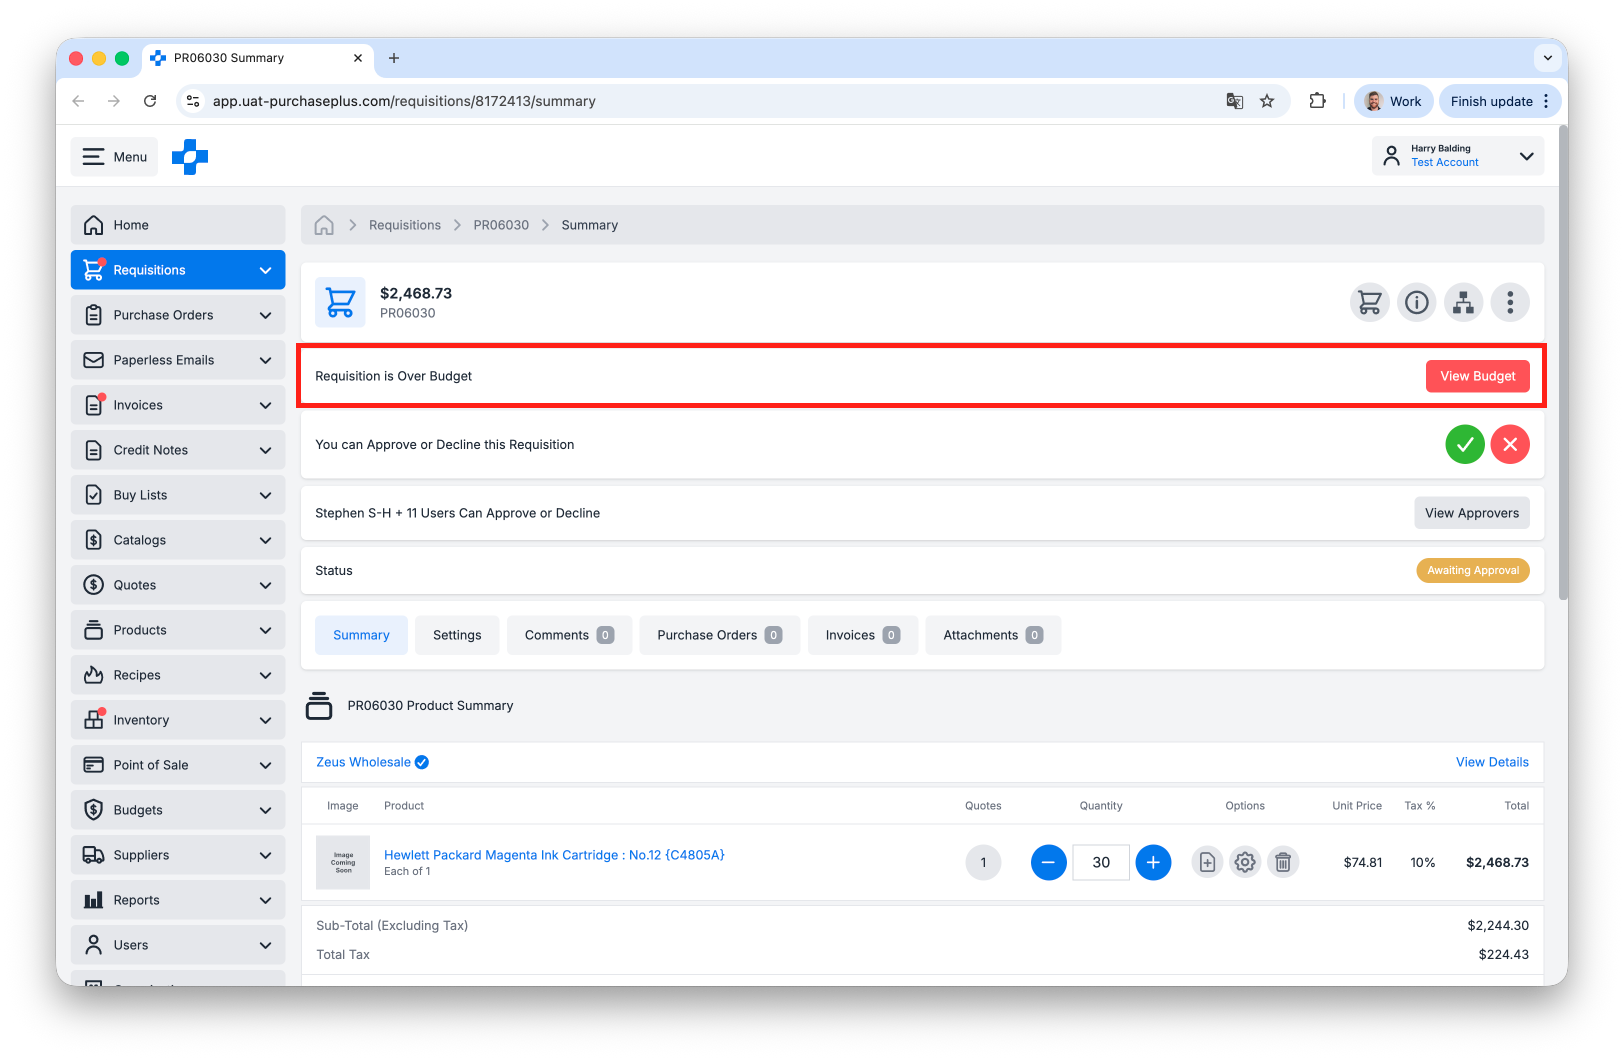Open the Chrome three-dot menu
Image resolution: width=1624 pixels, height=1060 pixels.
click(x=1546, y=101)
